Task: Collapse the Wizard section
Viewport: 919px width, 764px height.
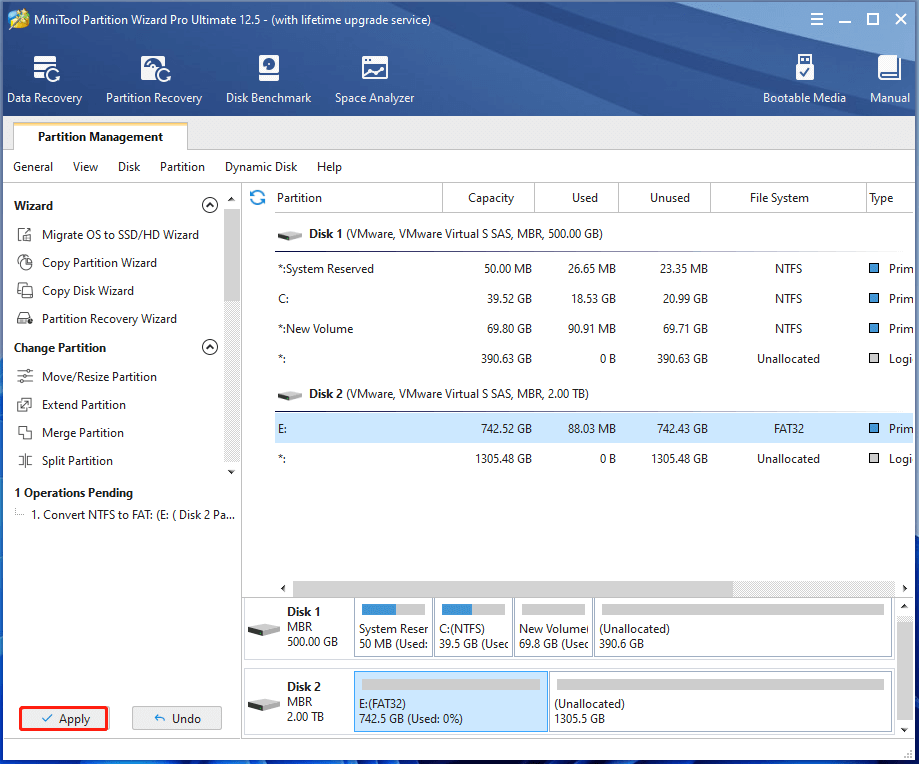Action: pos(210,205)
